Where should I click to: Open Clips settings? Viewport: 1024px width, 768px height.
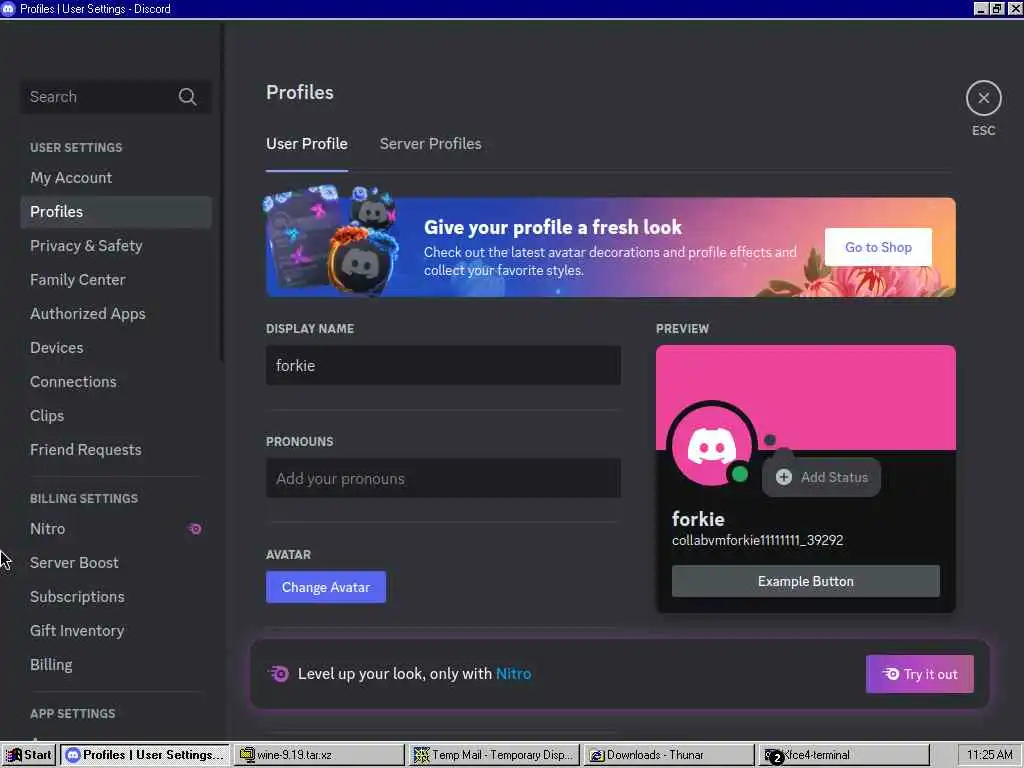click(x=116, y=415)
